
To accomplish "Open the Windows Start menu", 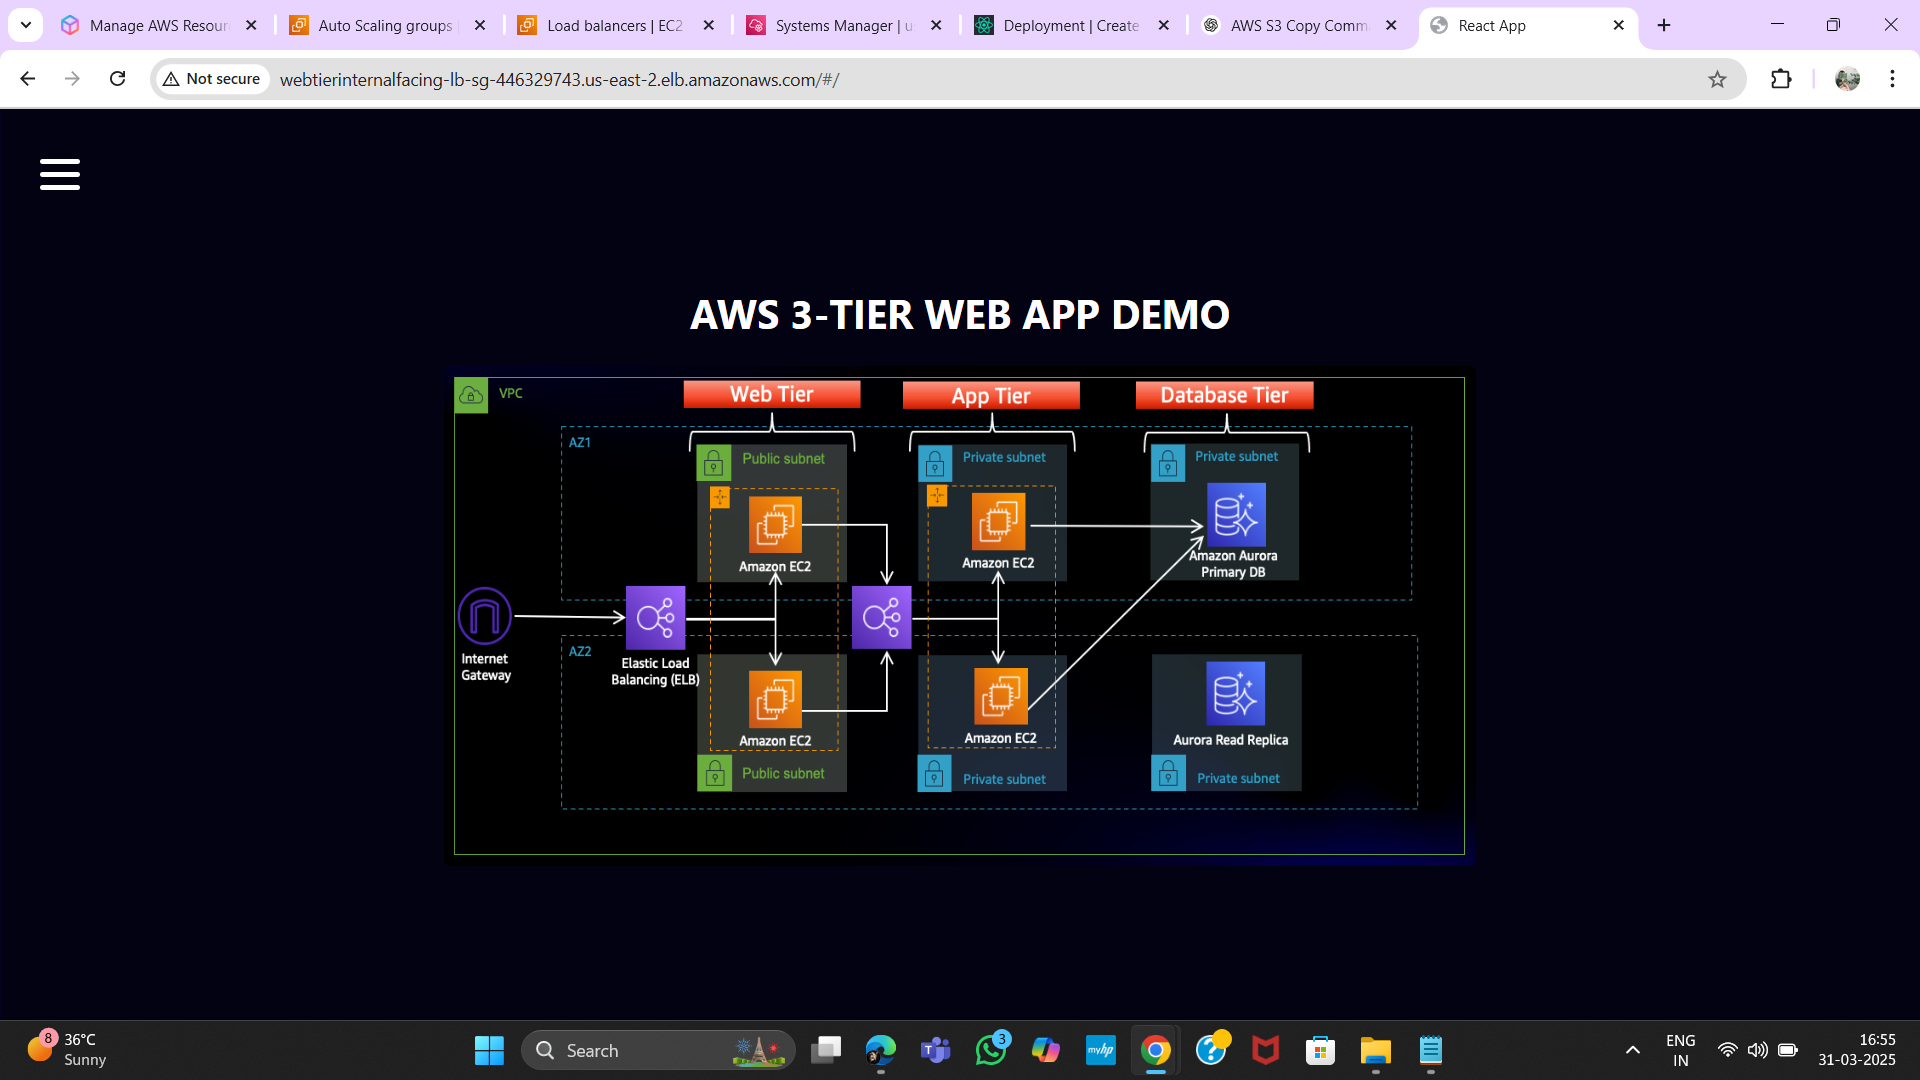I will (x=489, y=1050).
